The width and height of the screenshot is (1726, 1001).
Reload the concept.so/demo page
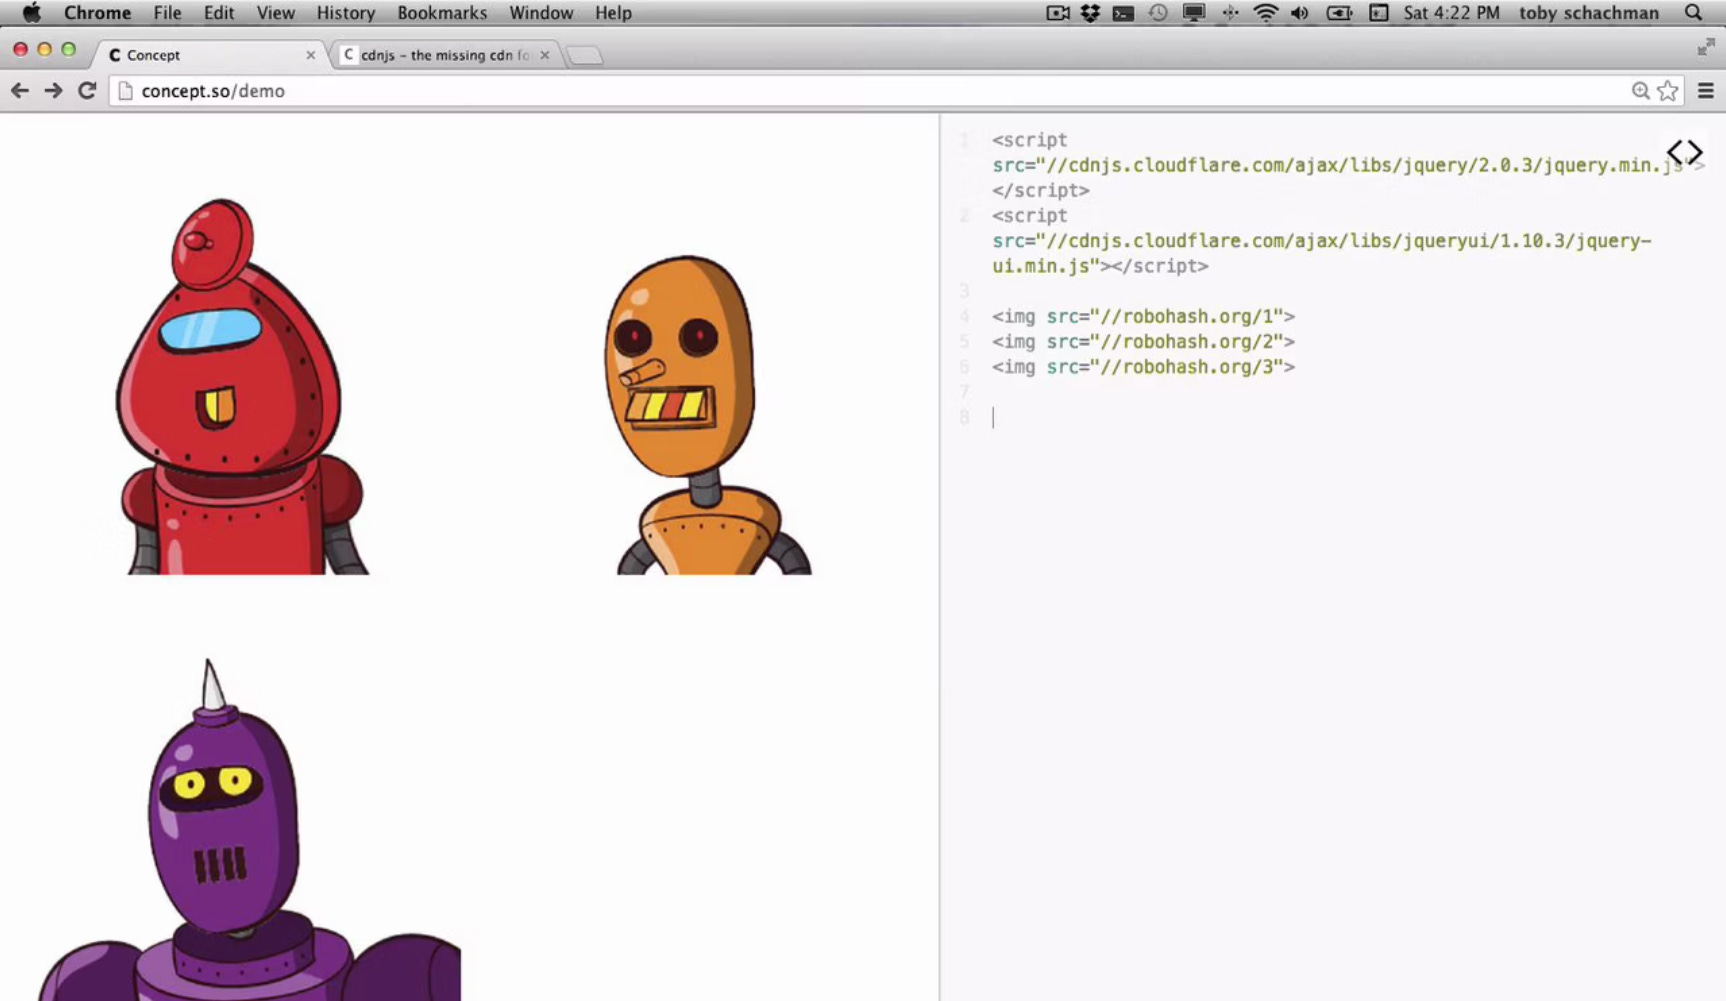tap(87, 91)
